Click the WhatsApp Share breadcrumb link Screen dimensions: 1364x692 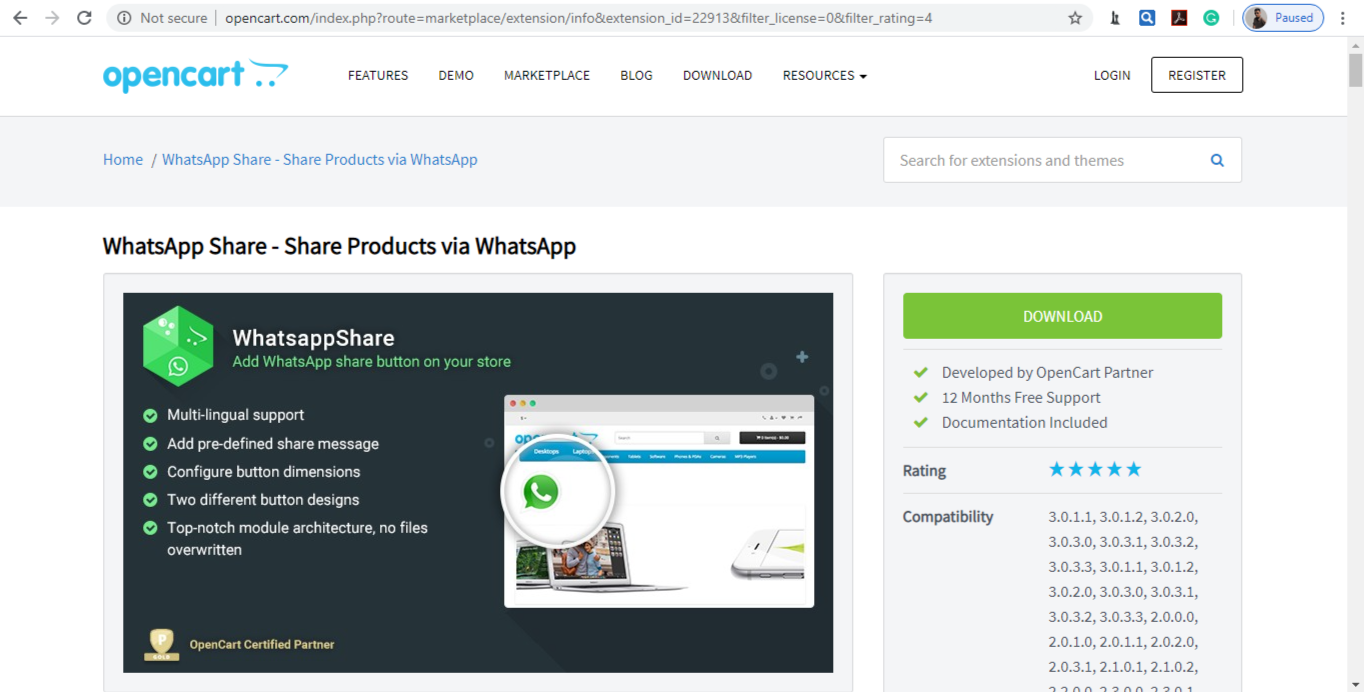(320, 160)
